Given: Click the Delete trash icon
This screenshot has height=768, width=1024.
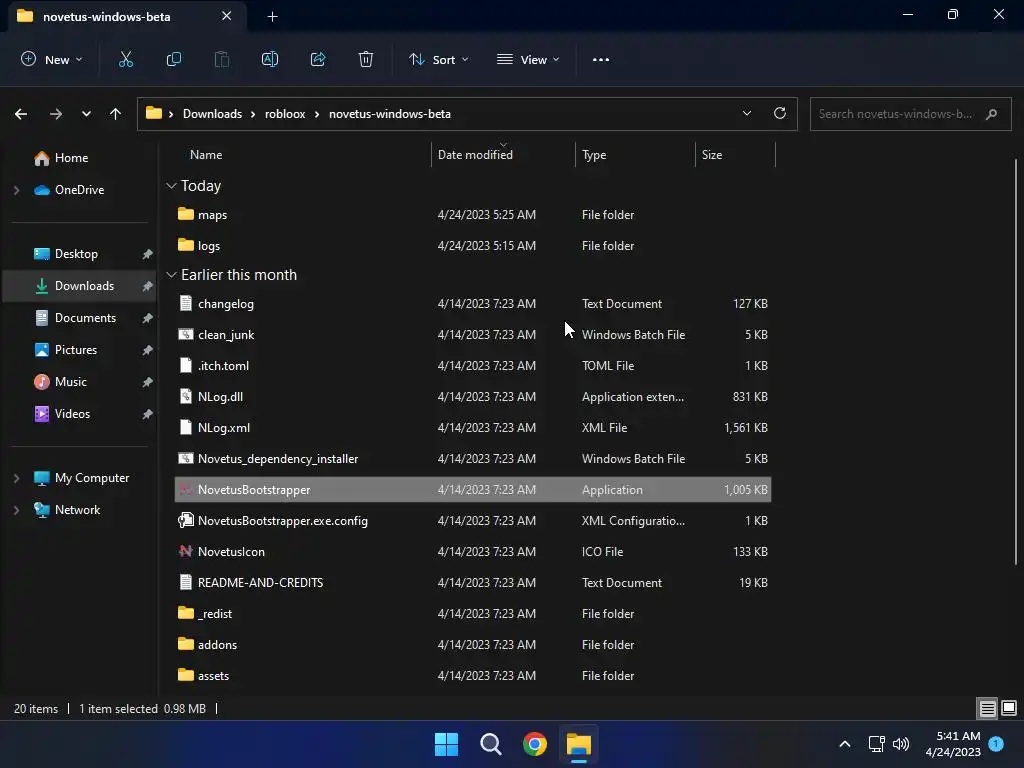Looking at the screenshot, I should 366,59.
